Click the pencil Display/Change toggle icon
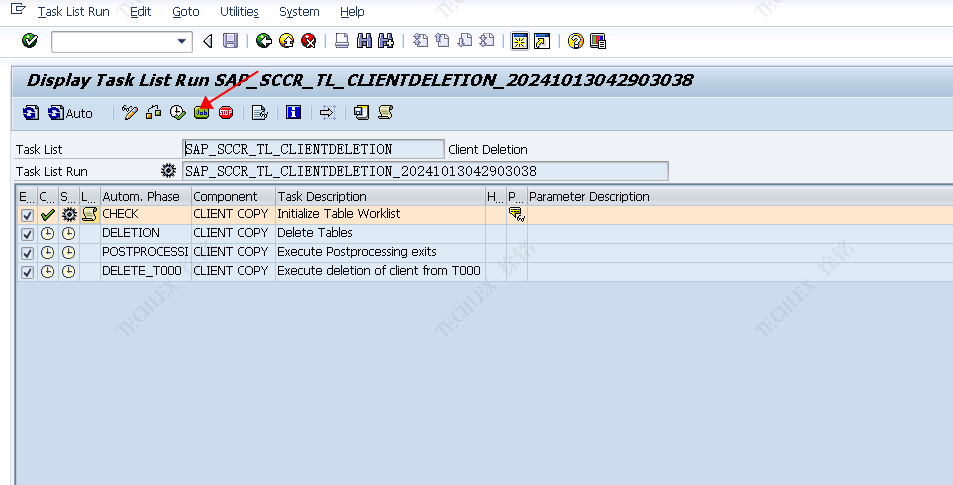Viewport: 953px width, 485px height. [x=129, y=113]
